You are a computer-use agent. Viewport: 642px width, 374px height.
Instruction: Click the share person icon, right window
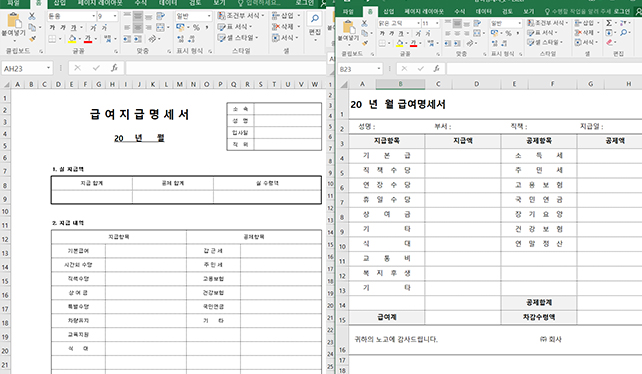point(638,11)
